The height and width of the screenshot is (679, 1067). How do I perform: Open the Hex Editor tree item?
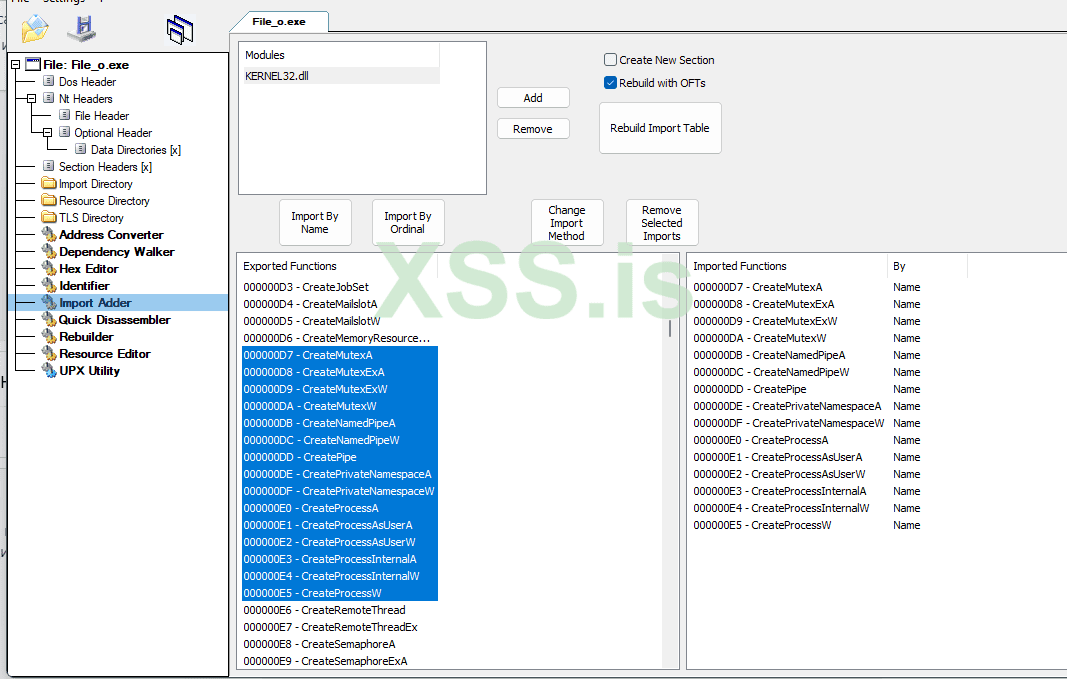click(x=88, y=269)
